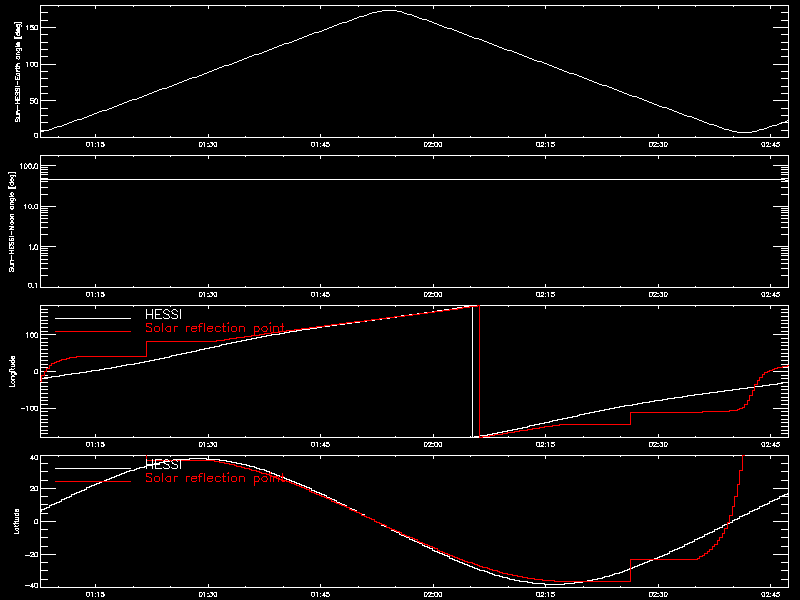Click the '-20' tick on Latitude axis

coord(32,555)
